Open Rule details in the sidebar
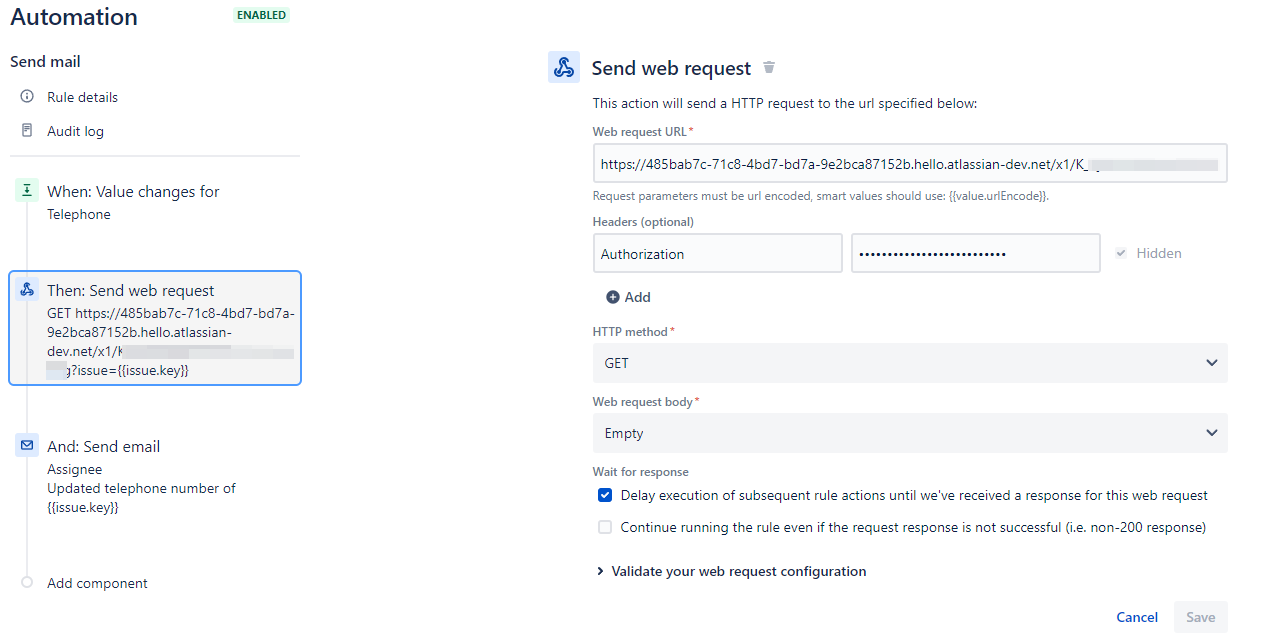This screenshot has height=643, width=1262. [82, 97]
